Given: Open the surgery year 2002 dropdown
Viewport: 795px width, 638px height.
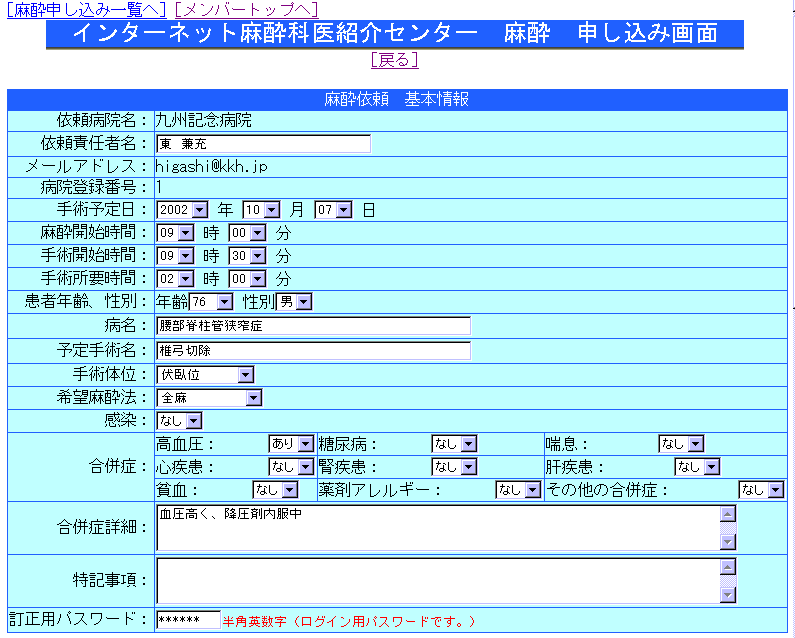Looking at the screenshot, I should [182, 210].
